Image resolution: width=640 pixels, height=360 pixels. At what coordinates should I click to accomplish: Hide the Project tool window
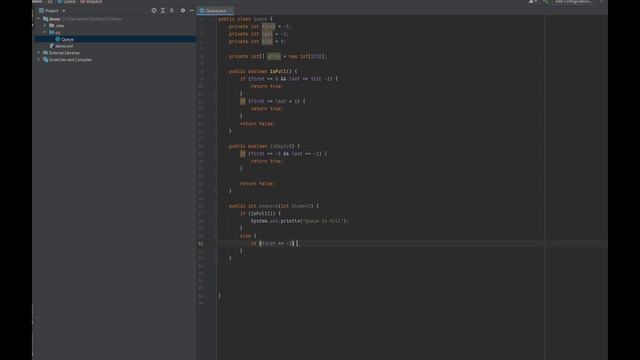192,11
